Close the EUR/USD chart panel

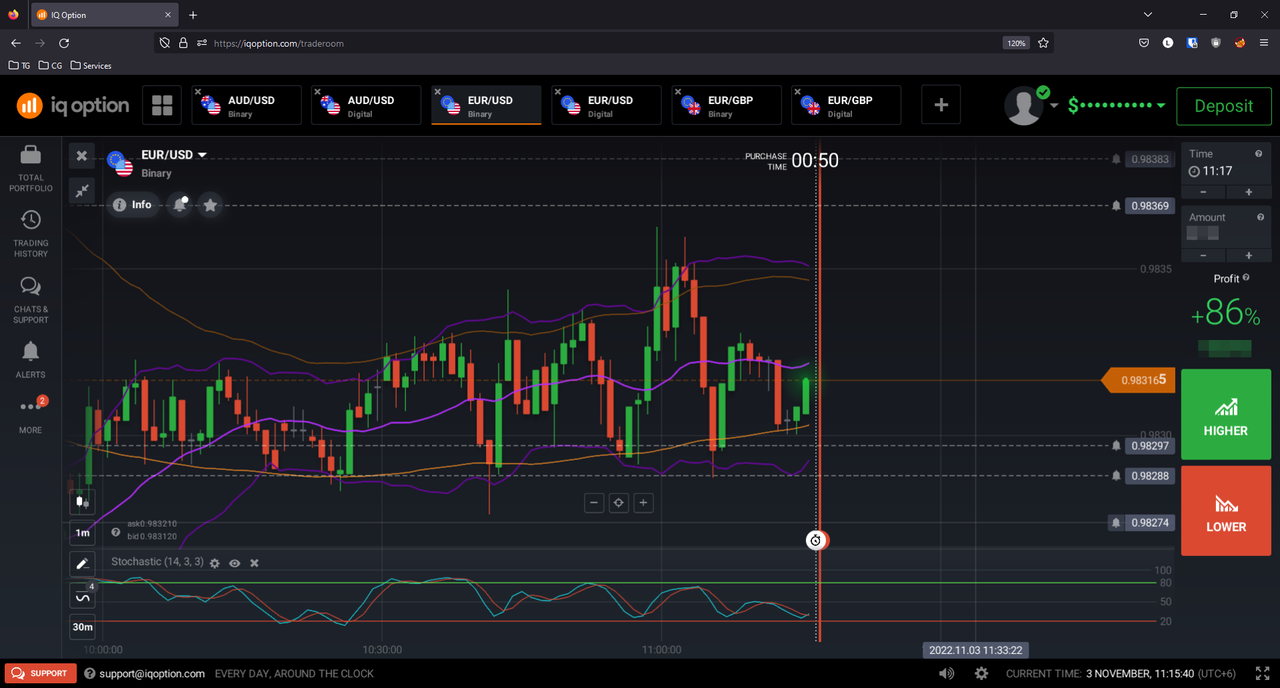(x=82, y=156)
